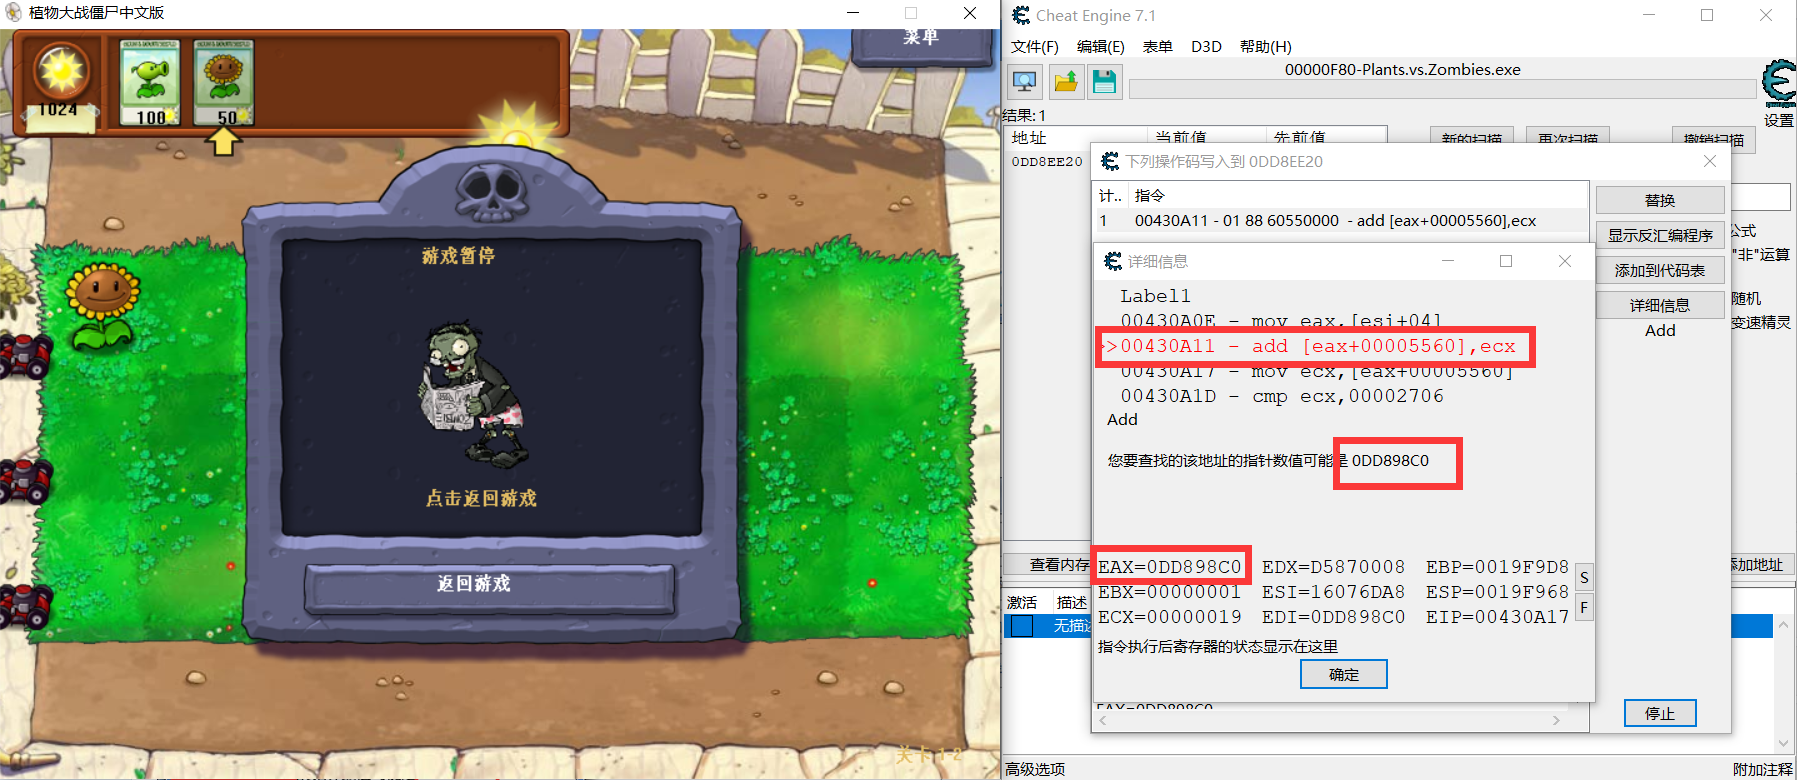This screenshot has height=780, width=1797.
Task: Click 附加注释 at bottom right
Action: (x=1763, y=769)
